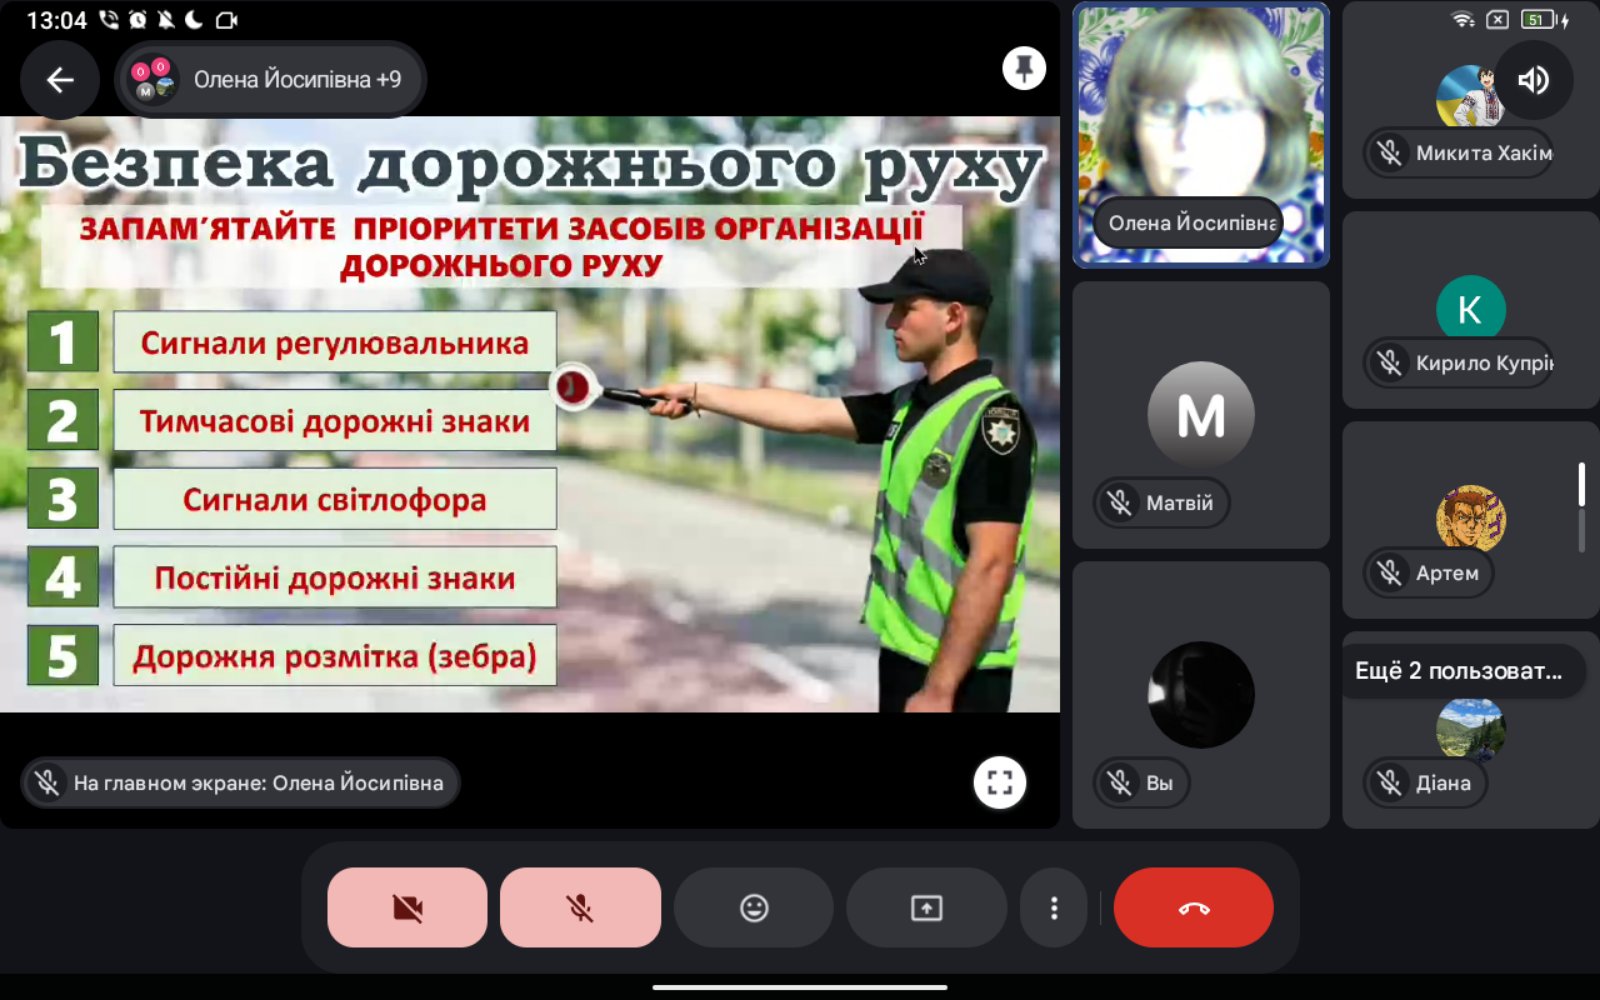Click slide item Дорожня розмітка (зебра)

tap(334, 656)
